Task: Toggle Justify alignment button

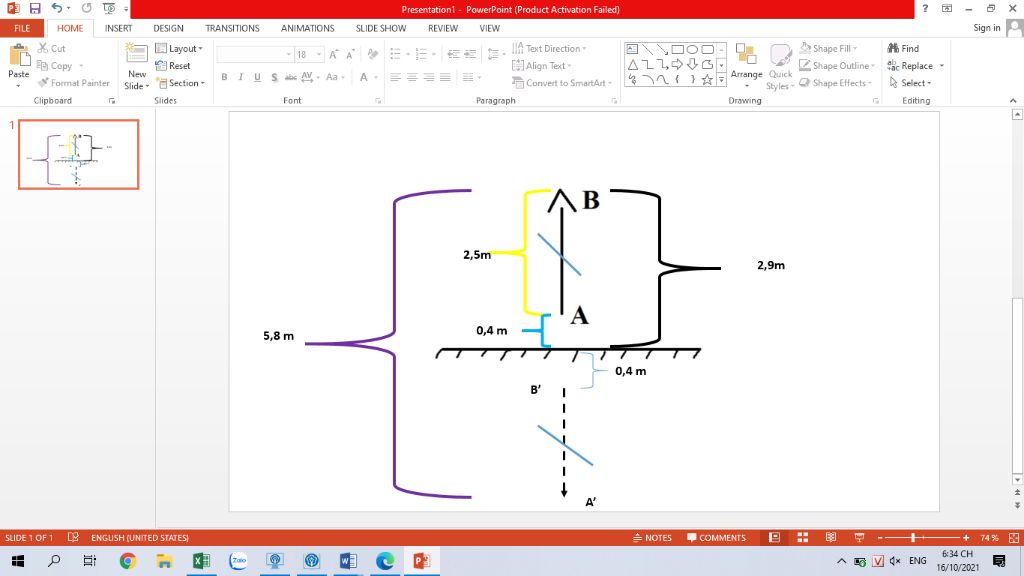Action: [445, 77]
